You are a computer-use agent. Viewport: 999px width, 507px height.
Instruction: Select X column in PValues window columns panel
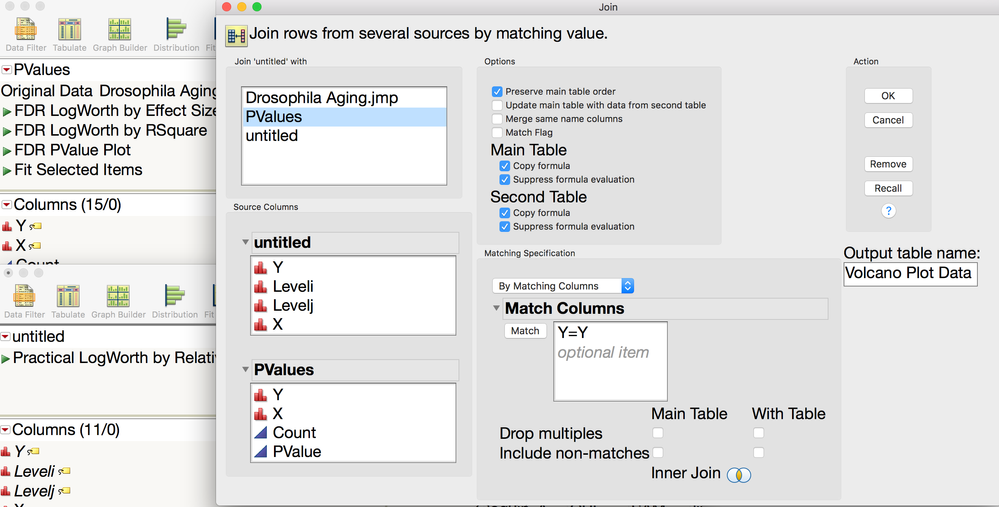tap(22, 246)
